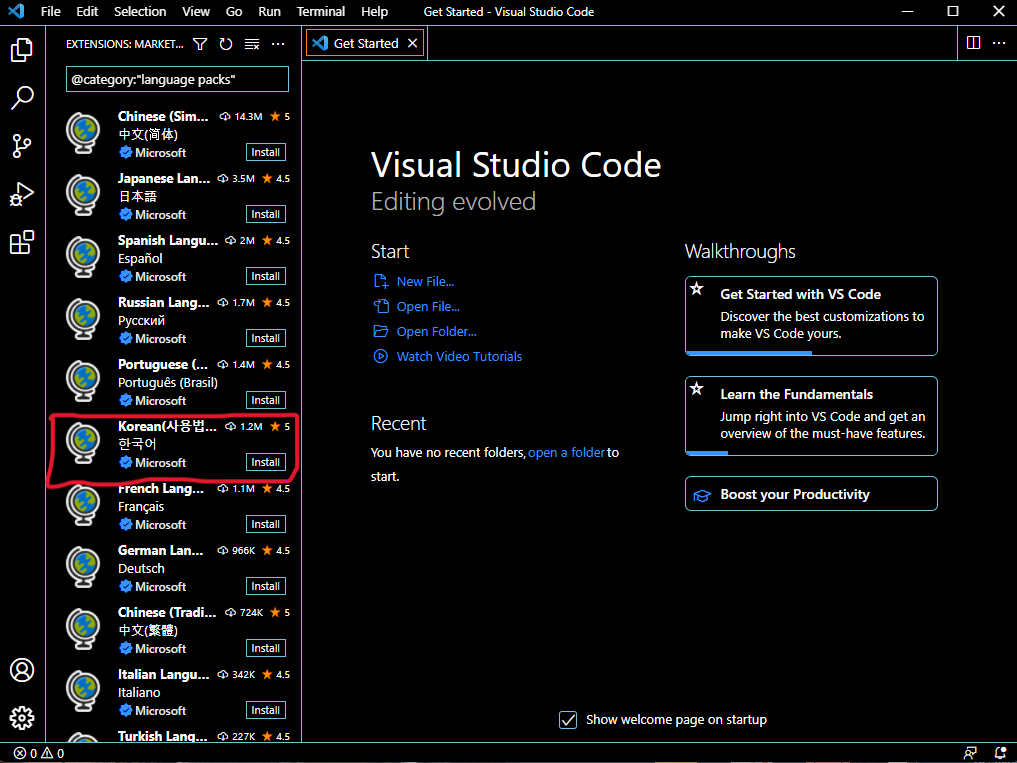This screenshot has height=763, width=1017.
Task: Open Manage gear icon
Action: coord(22,718)
